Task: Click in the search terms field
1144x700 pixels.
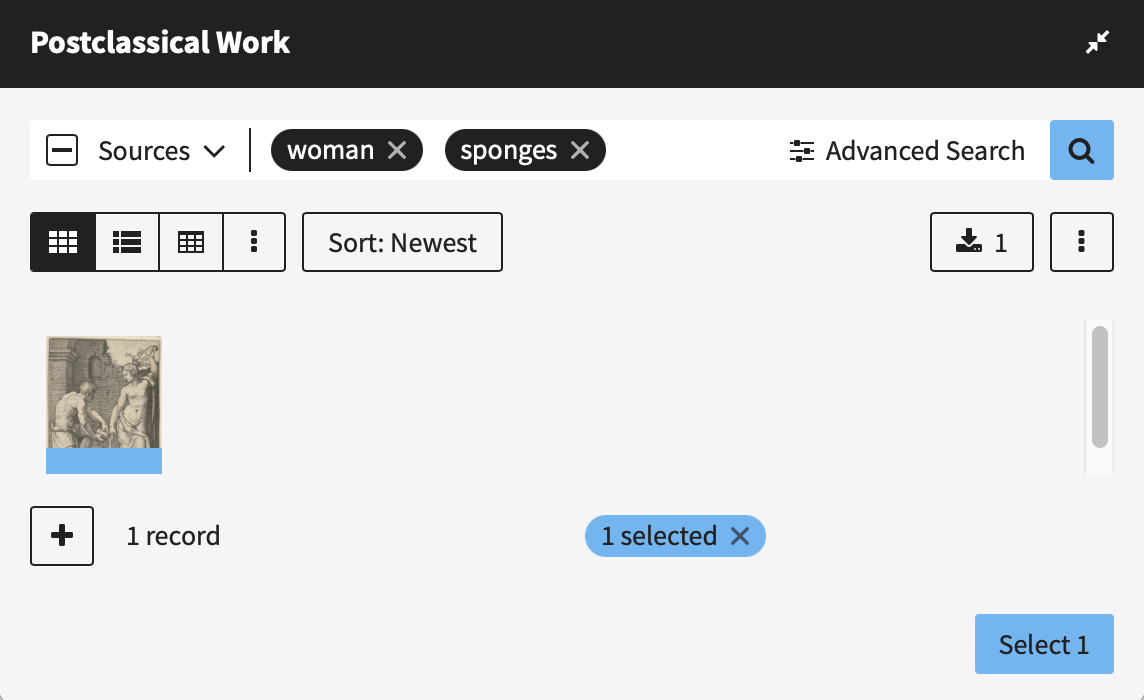Action: tap(690, 151)
